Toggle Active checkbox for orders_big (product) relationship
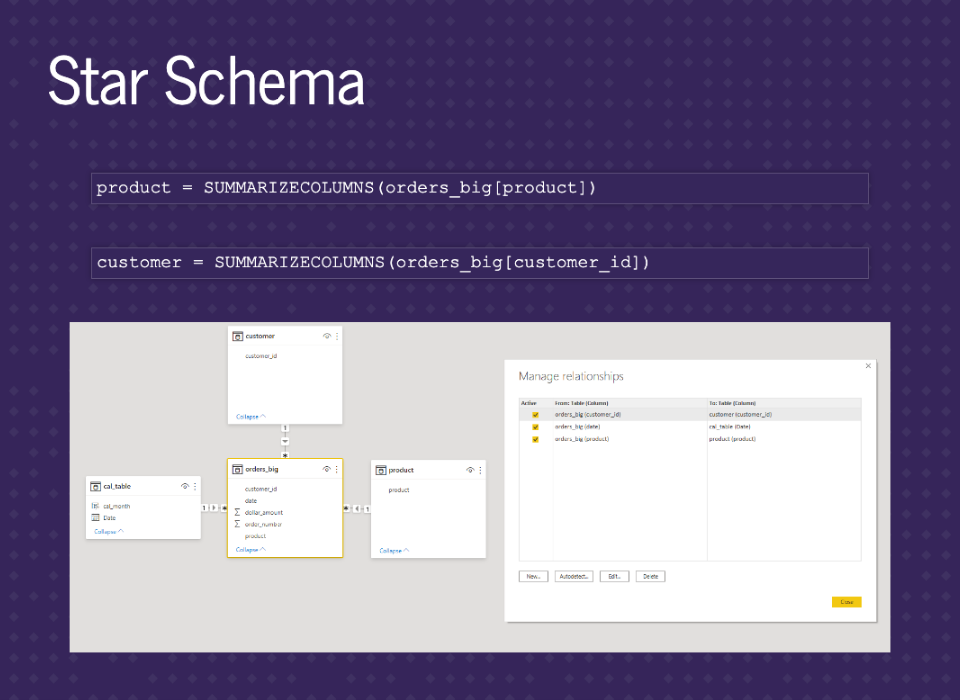 coord(535,439)
